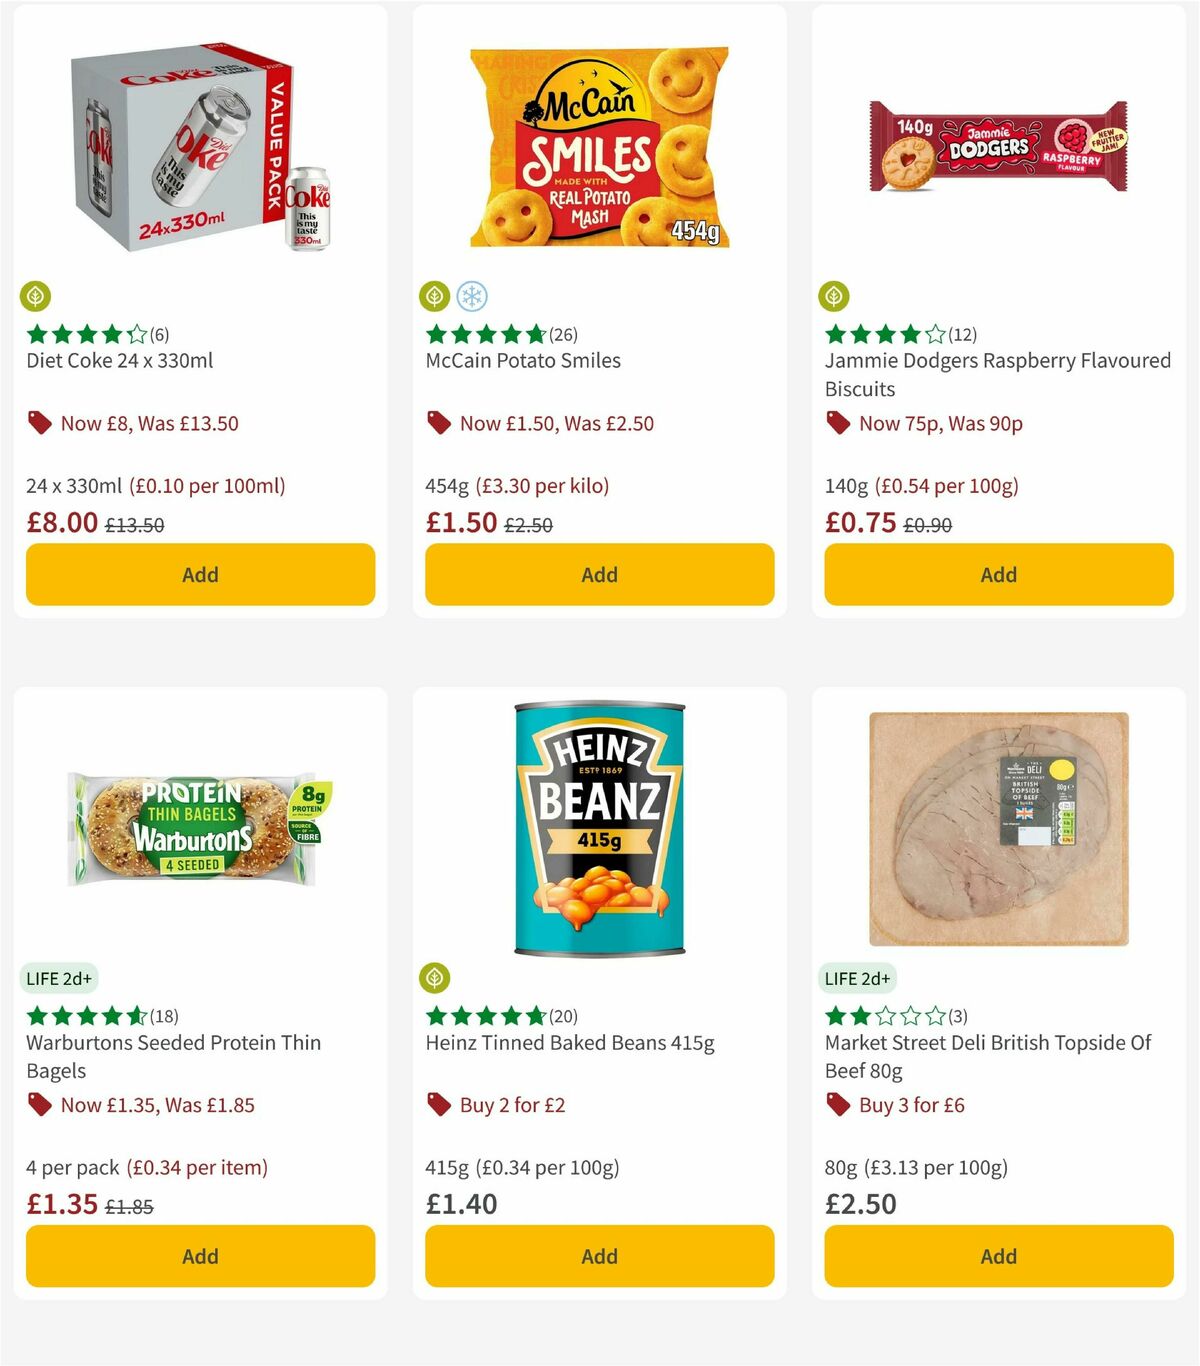Click the leaf icon above Jammie Dodgers rating
Screen dimensions: 1200x1366
point(836,295)
